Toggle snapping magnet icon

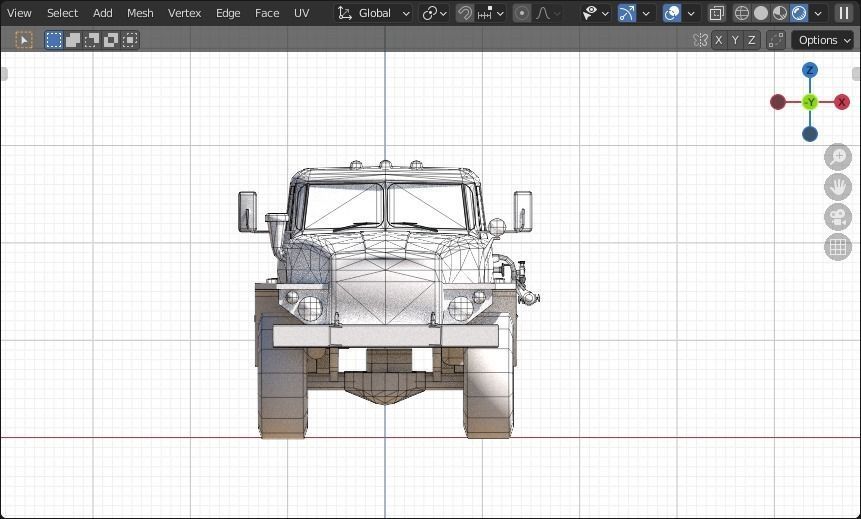465,13
